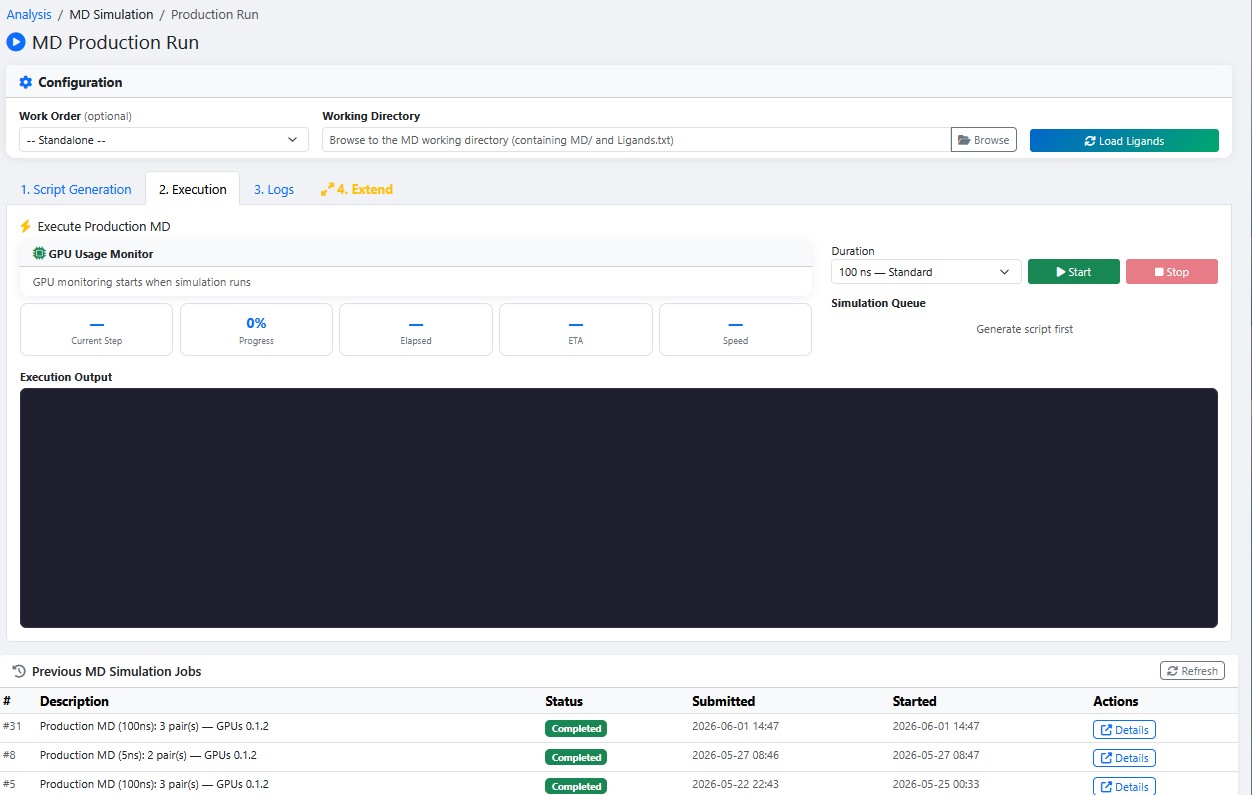
Task: Click started time '2026-05-27 08:47'
Action: click(936, 755)
